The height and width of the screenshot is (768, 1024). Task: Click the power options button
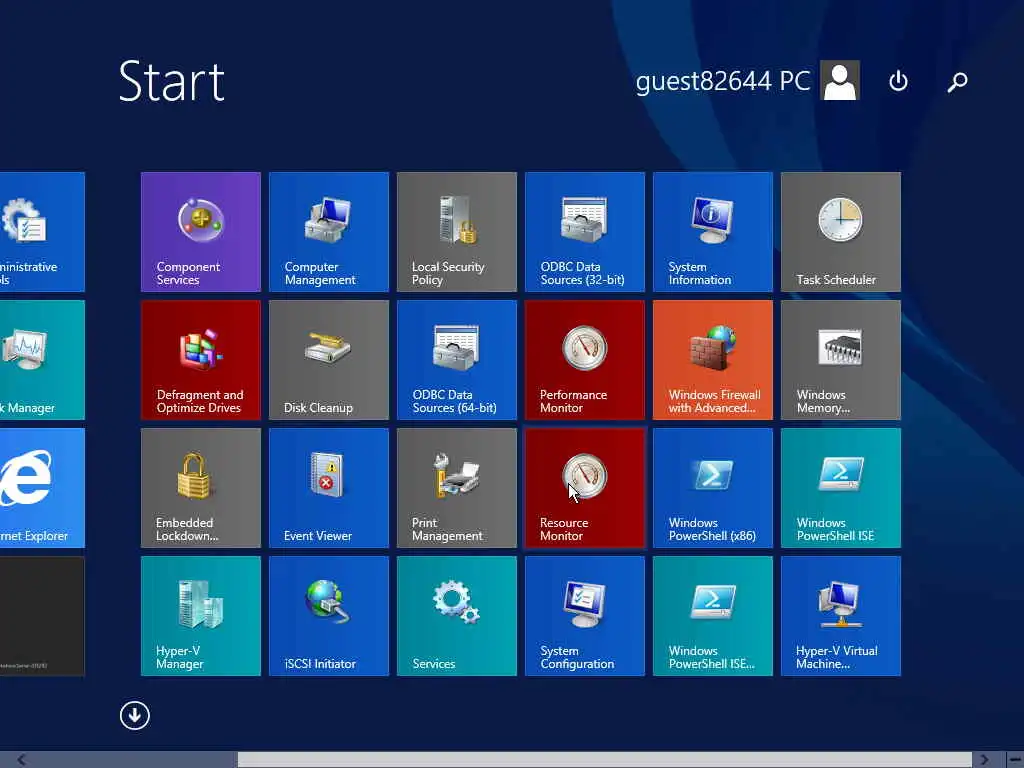pyautogui.click(x=898, y=81)
